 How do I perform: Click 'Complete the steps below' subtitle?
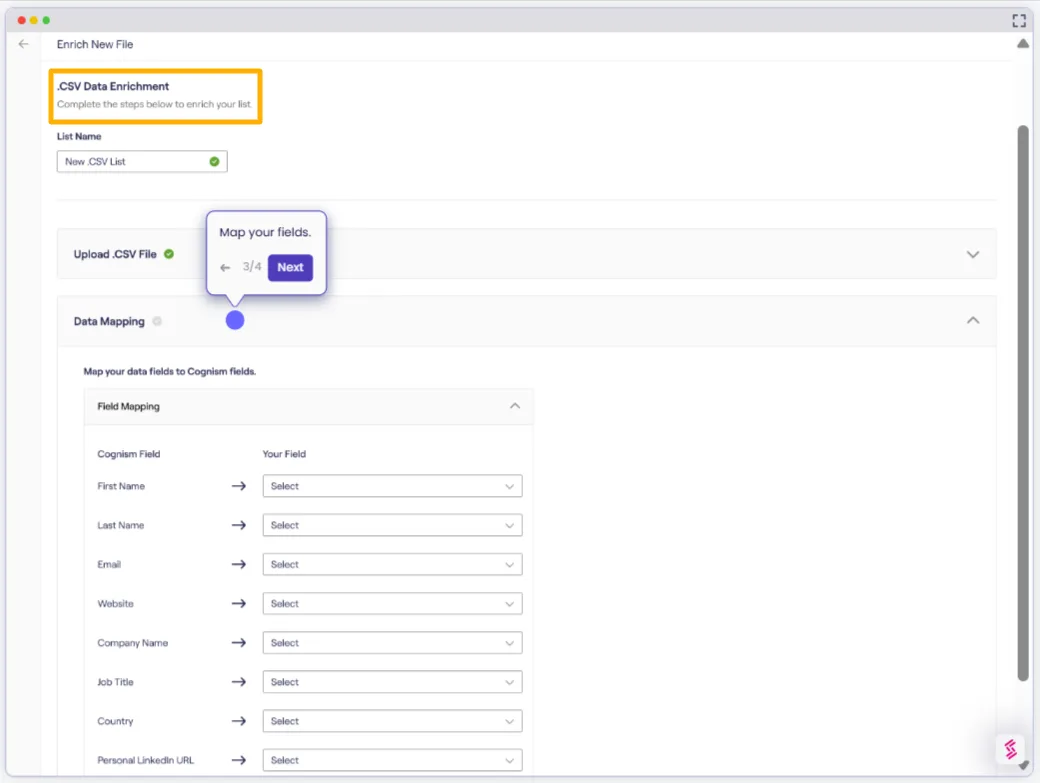[154, 104]
